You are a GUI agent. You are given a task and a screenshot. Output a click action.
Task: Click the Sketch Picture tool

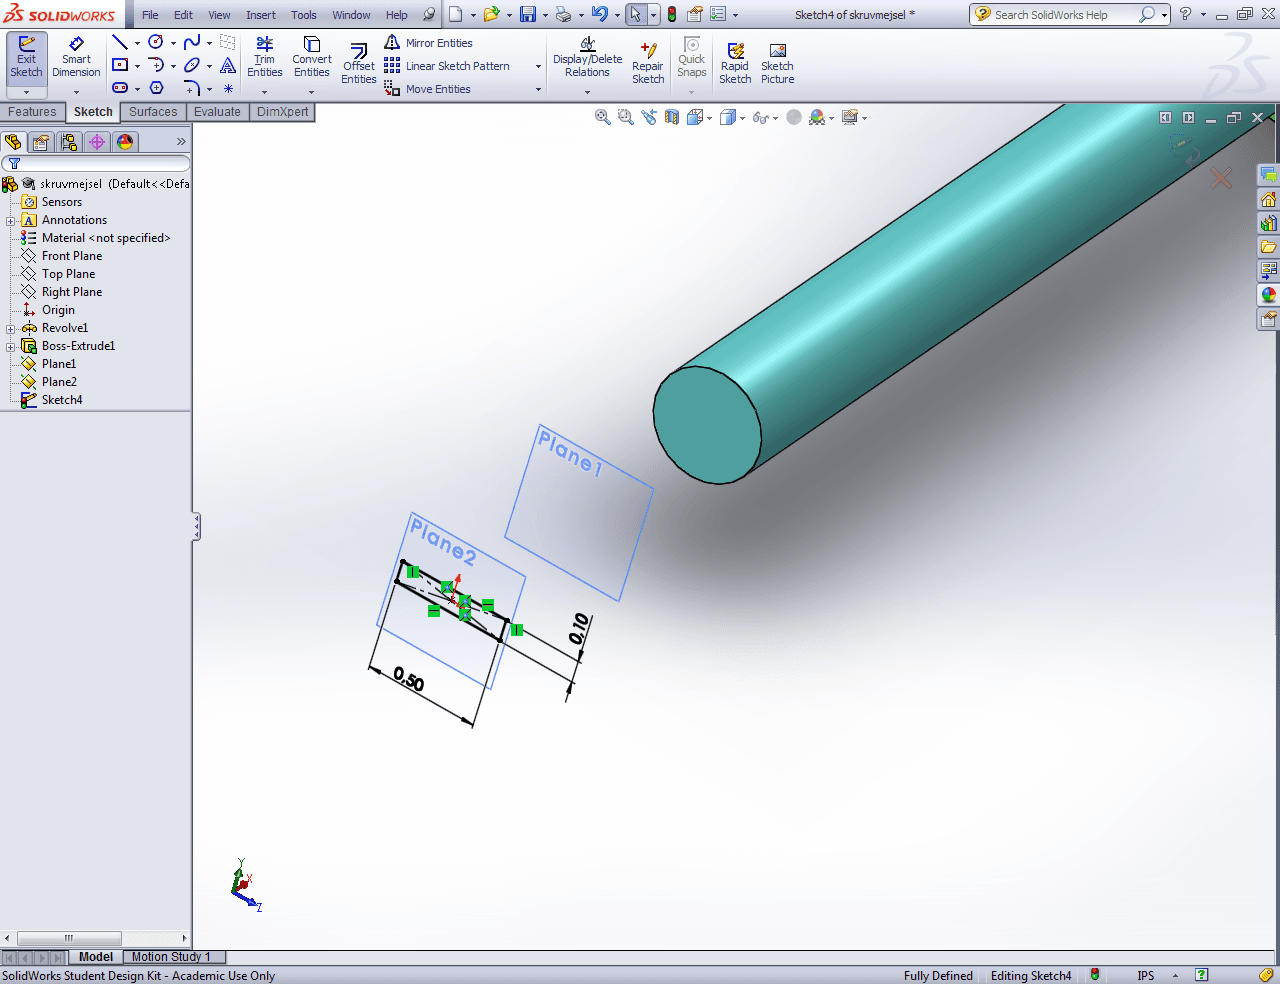tap(777, 62)
